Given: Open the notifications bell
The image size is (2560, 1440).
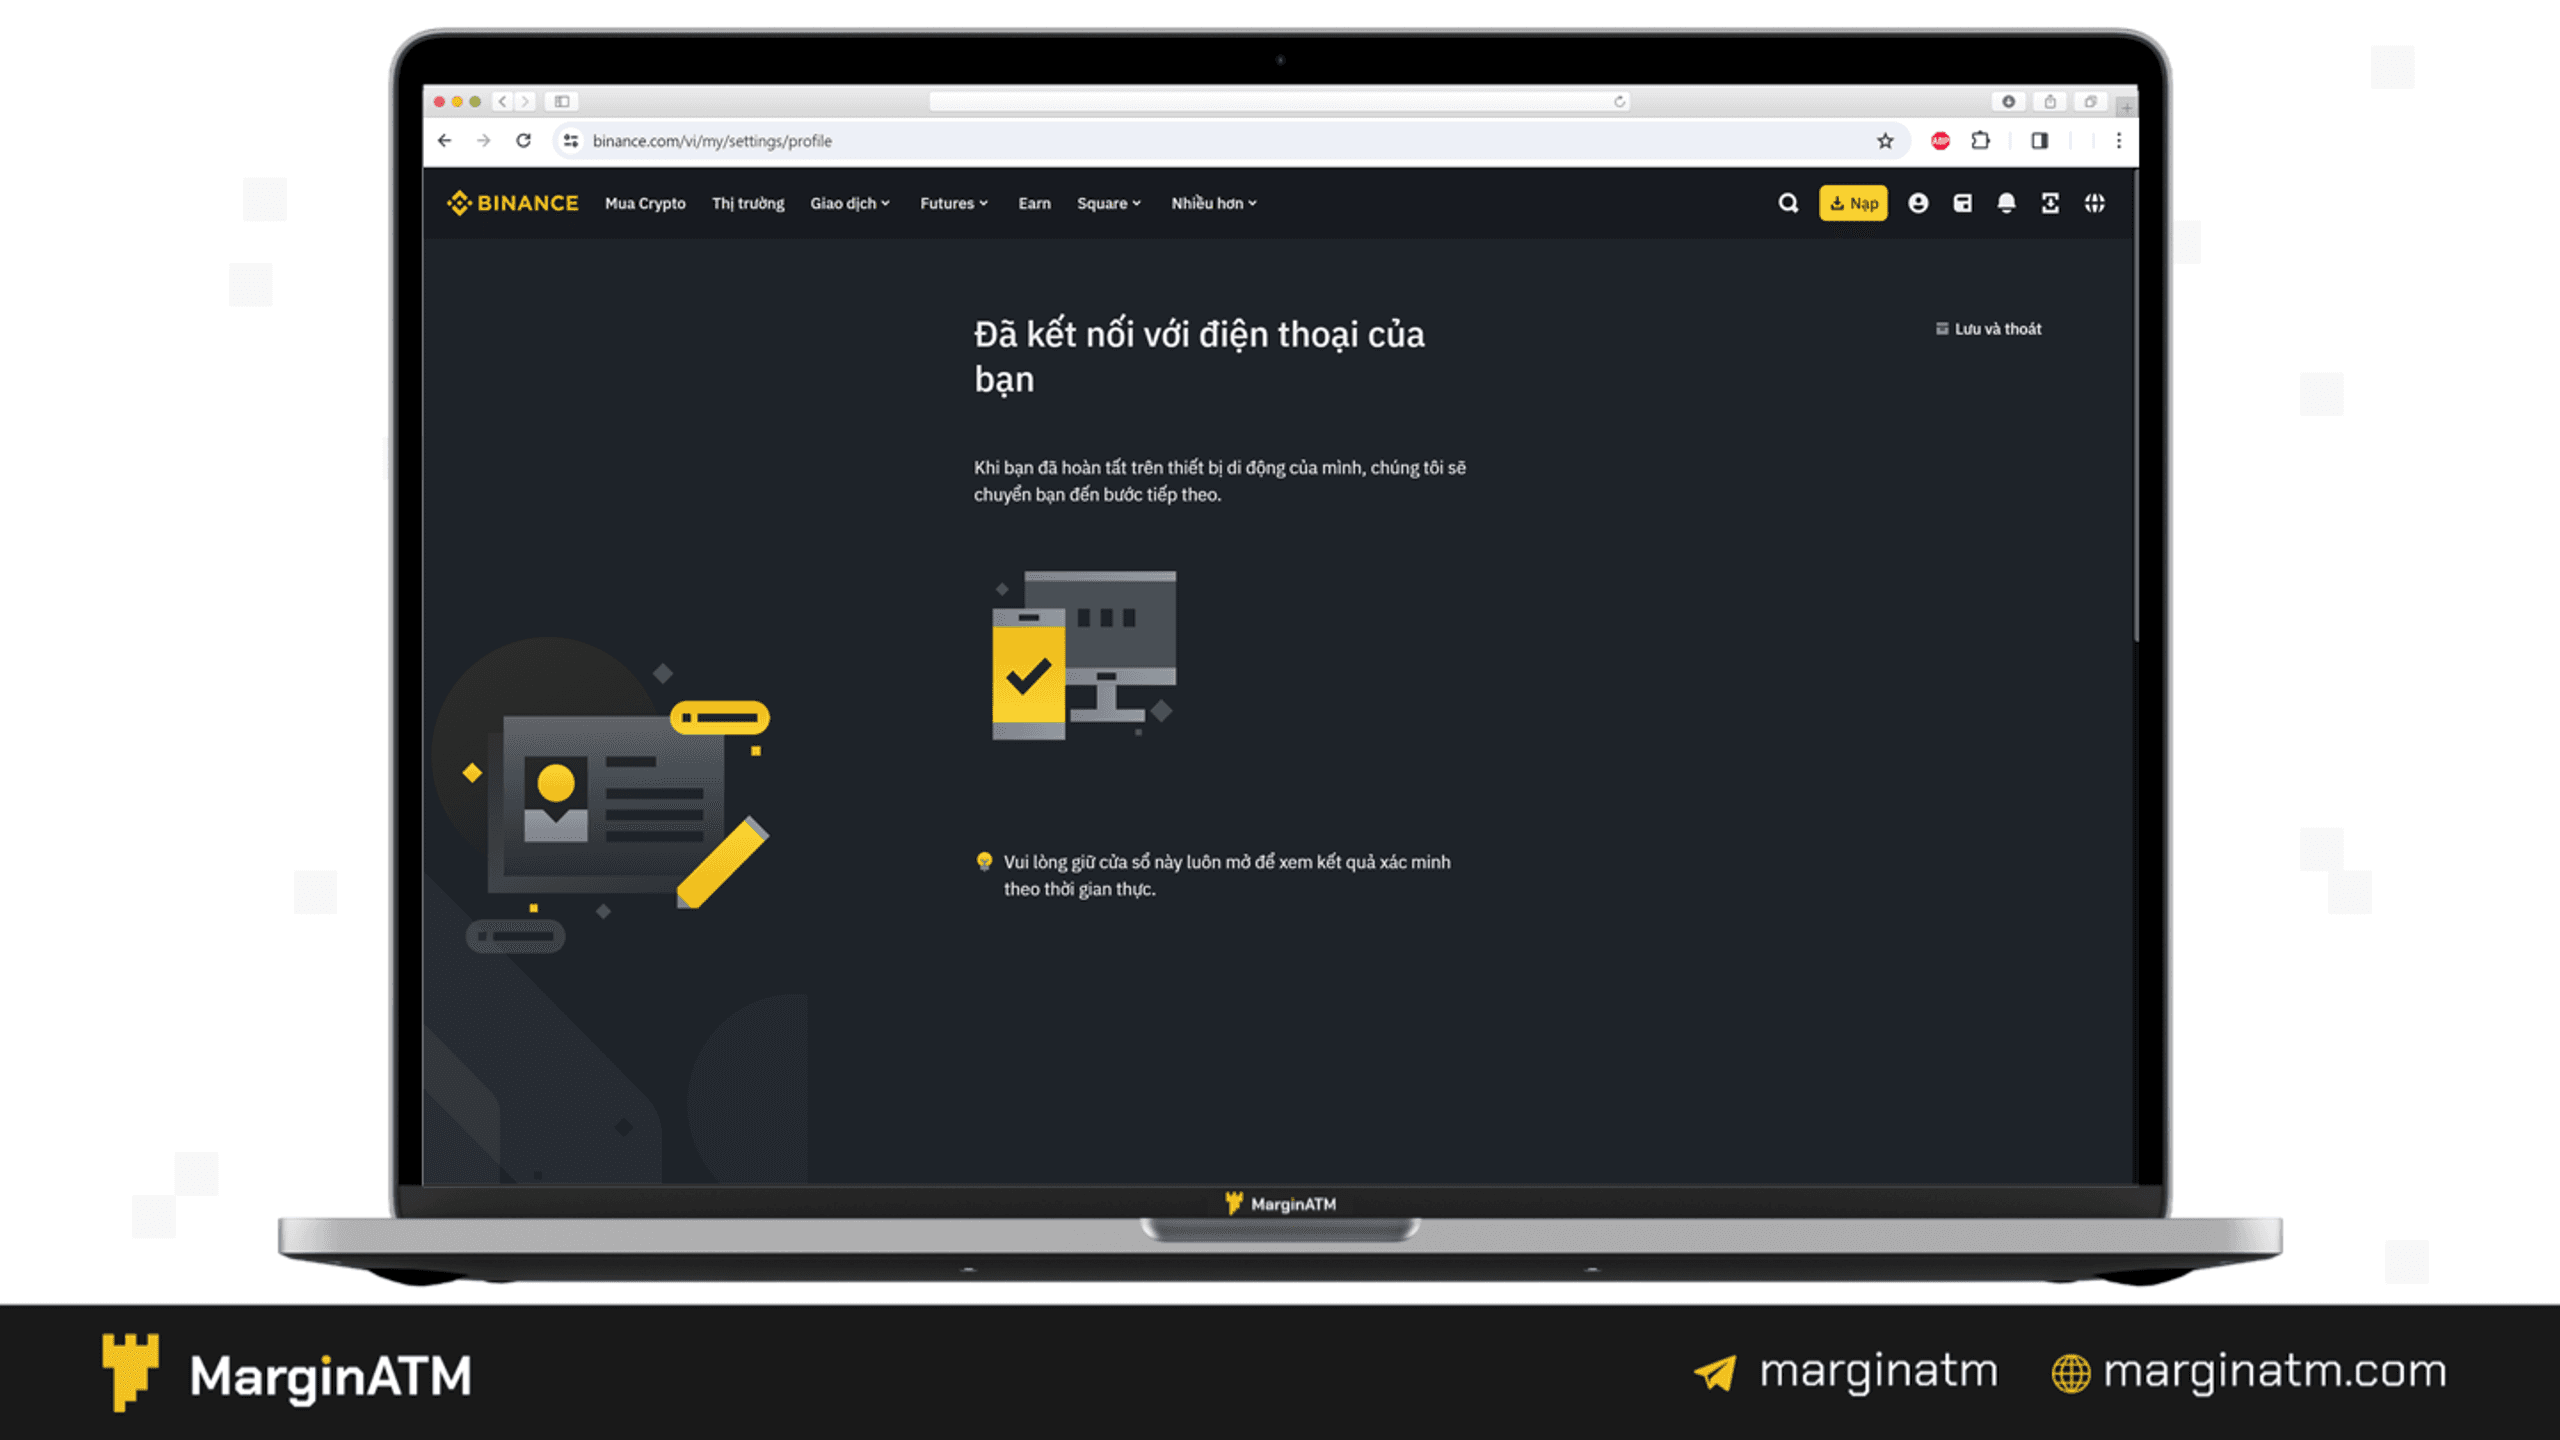Looking at the screenshot, I should [2006, 203].
